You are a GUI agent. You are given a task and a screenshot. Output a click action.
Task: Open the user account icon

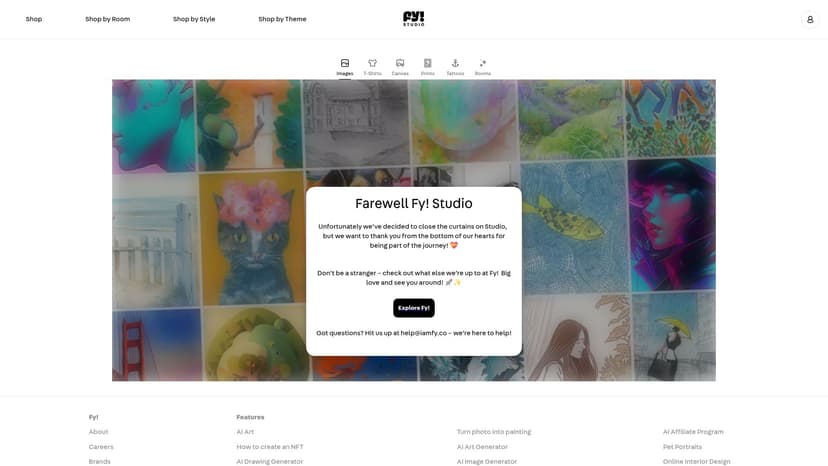(x=810, y=20)
